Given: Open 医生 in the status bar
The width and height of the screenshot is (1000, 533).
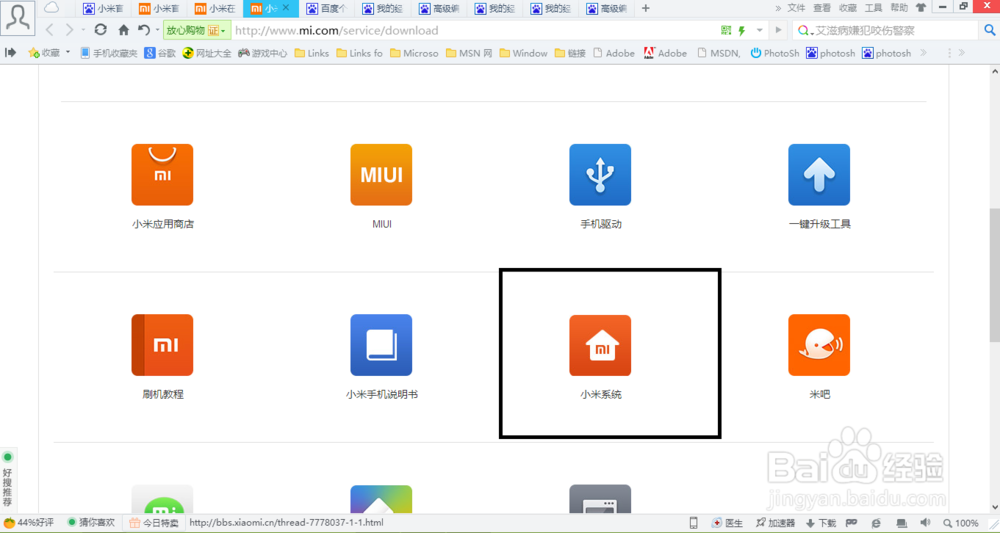Looking at the screenshot, I should pyautogui.click(x=728, y=523).
